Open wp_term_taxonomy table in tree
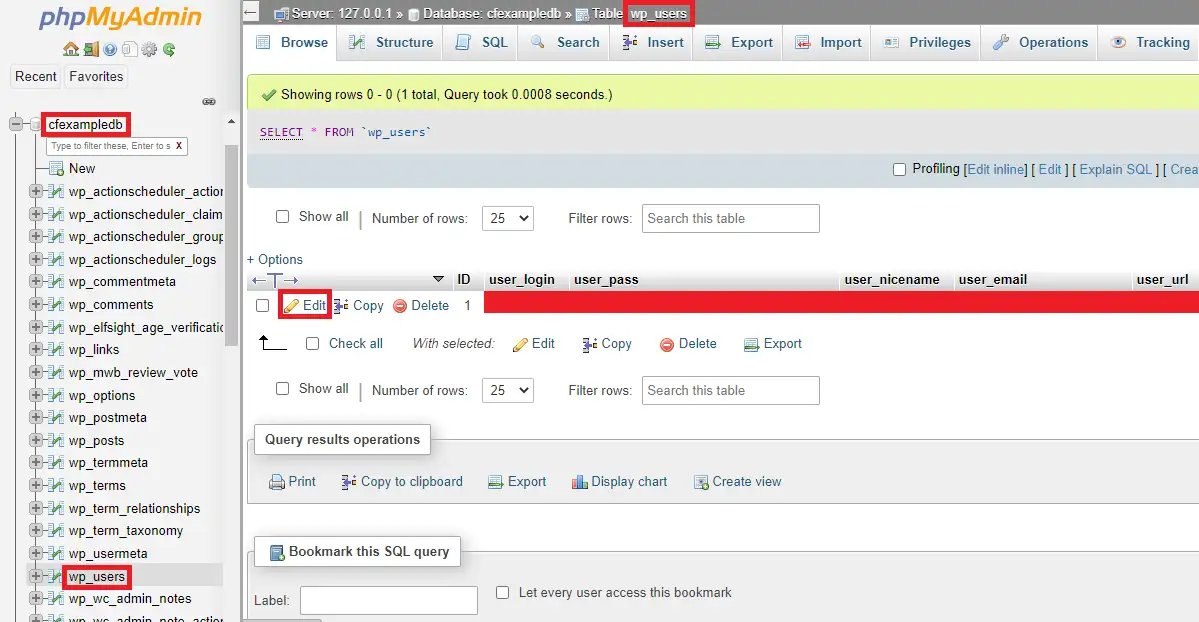Screen dimensions: 1199x622 [125, 531]
